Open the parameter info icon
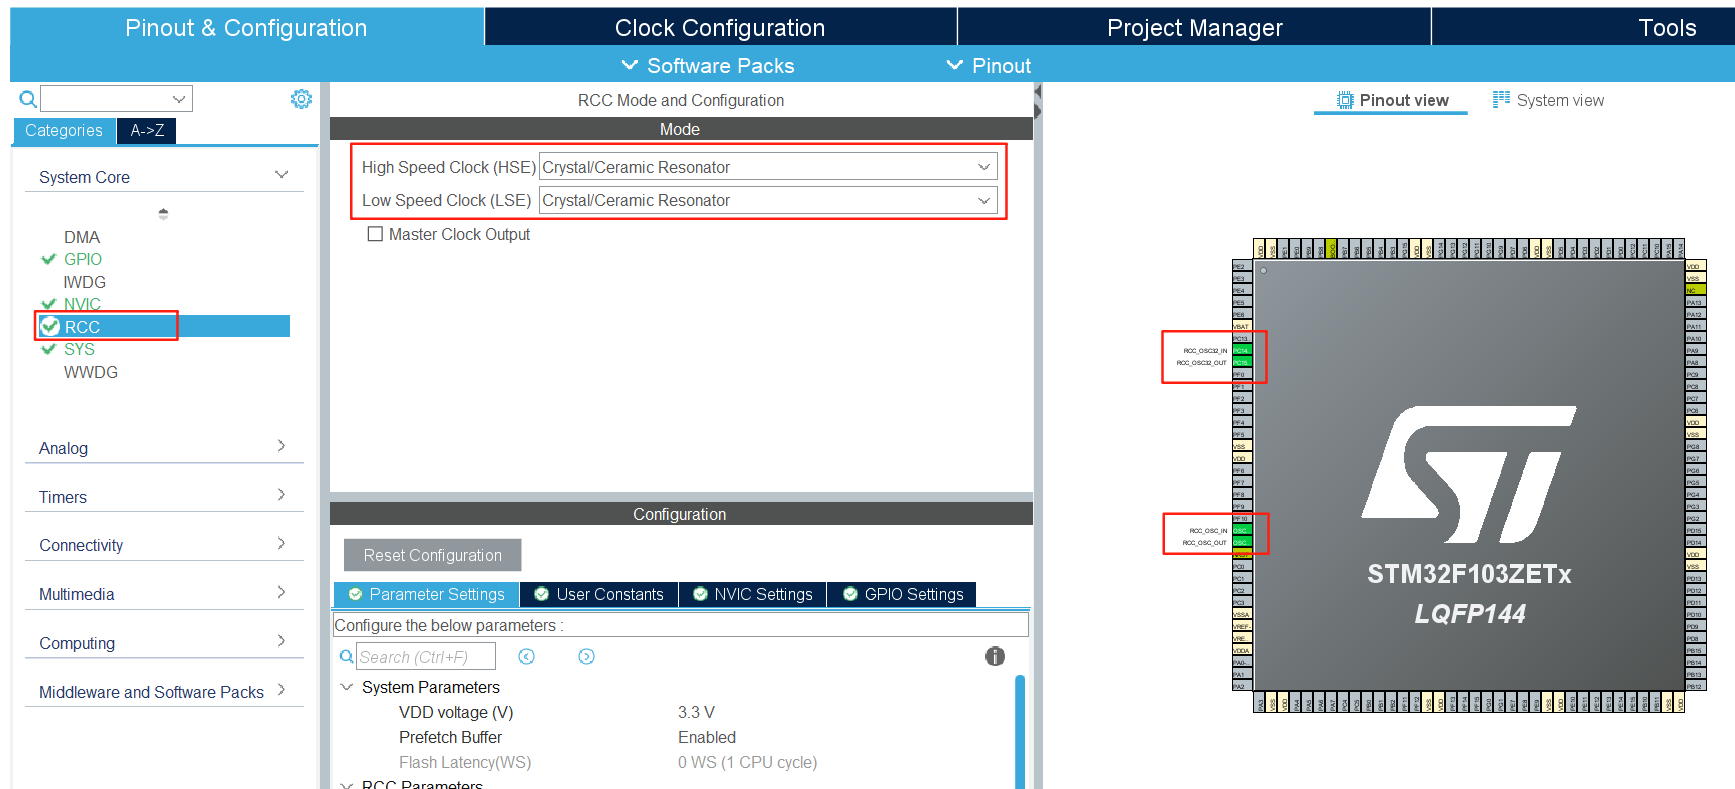This screenshot has width=1735, height=789. pyautogui.click(x=995, y=656)
